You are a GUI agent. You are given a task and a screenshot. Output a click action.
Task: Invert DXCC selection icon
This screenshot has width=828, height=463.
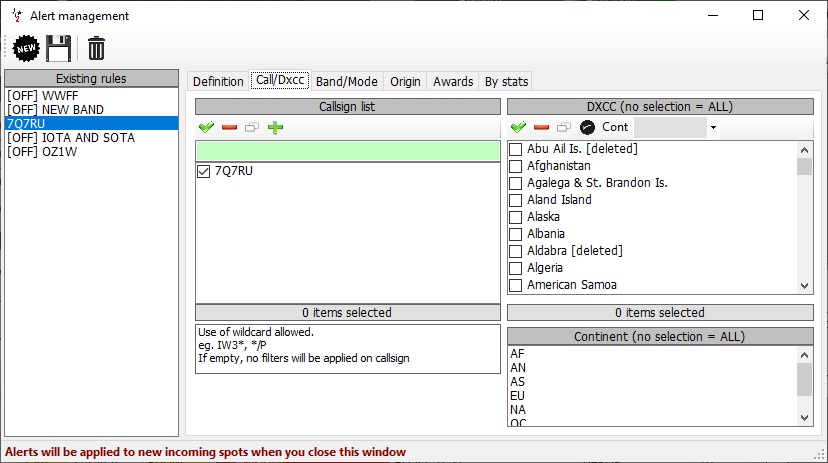point(564,127)
